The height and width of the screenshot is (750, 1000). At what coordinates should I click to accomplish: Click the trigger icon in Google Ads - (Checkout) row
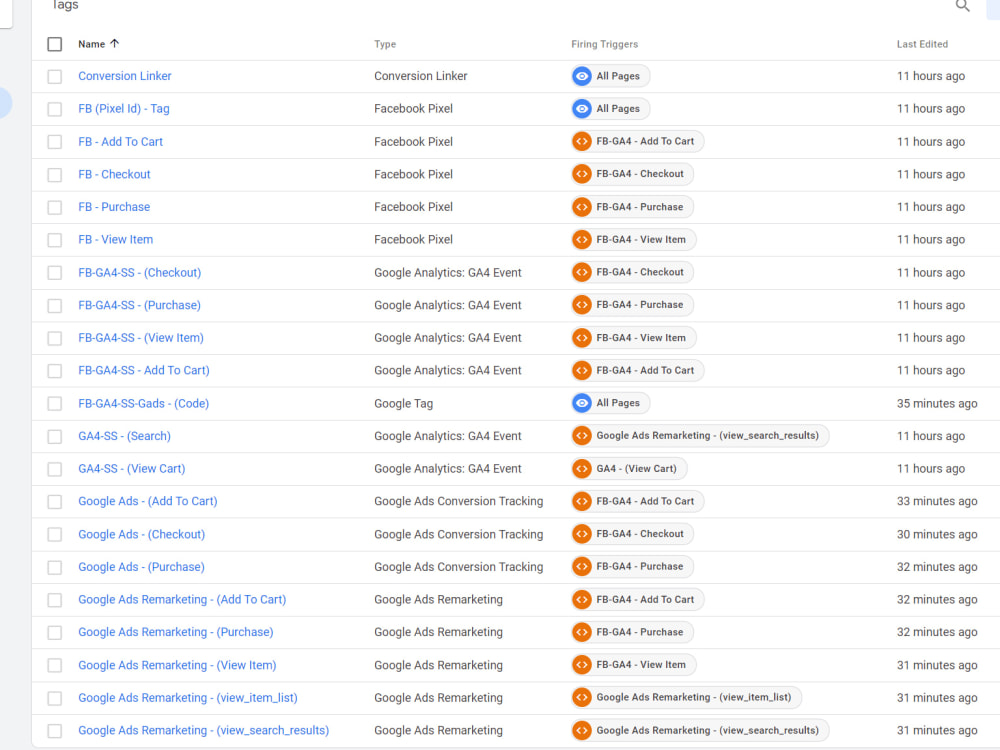tap(582, 534)
